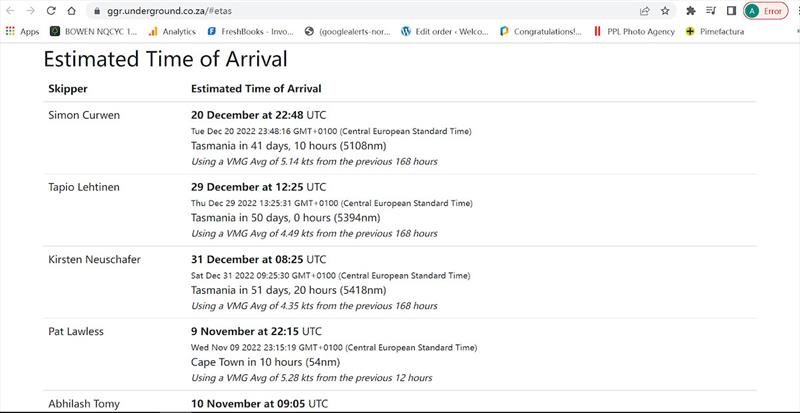
Task: Open the Extensions puzzle icon
Action: [x=691, y=11]
